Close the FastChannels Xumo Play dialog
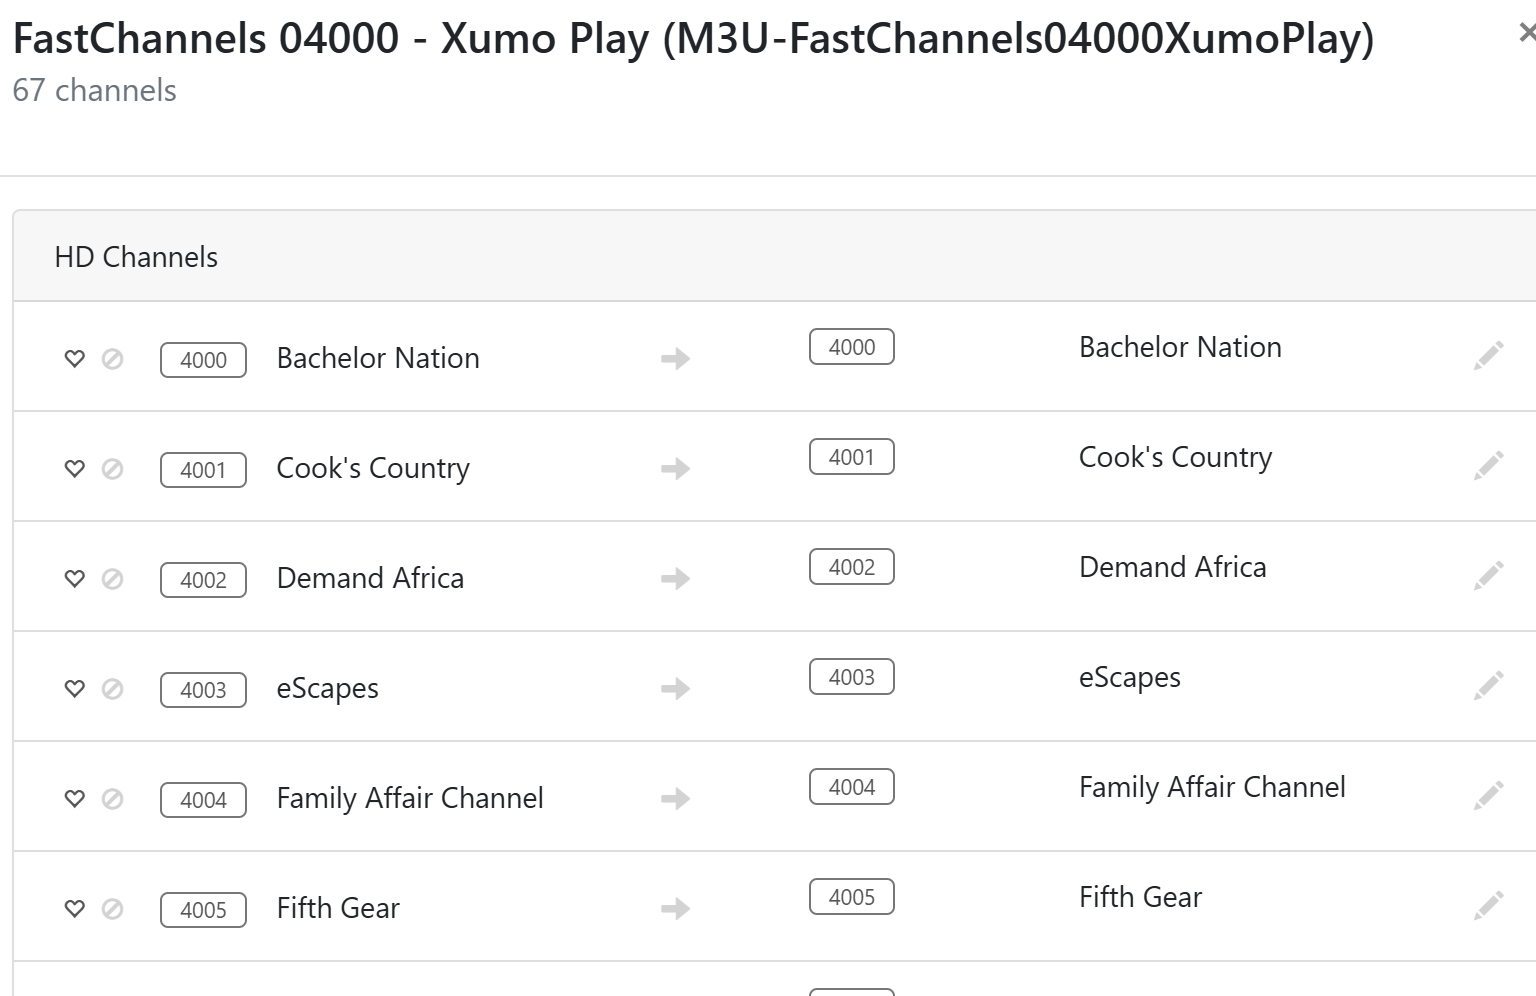Viewport: 1536px width, 996px height. [1526, 34]
